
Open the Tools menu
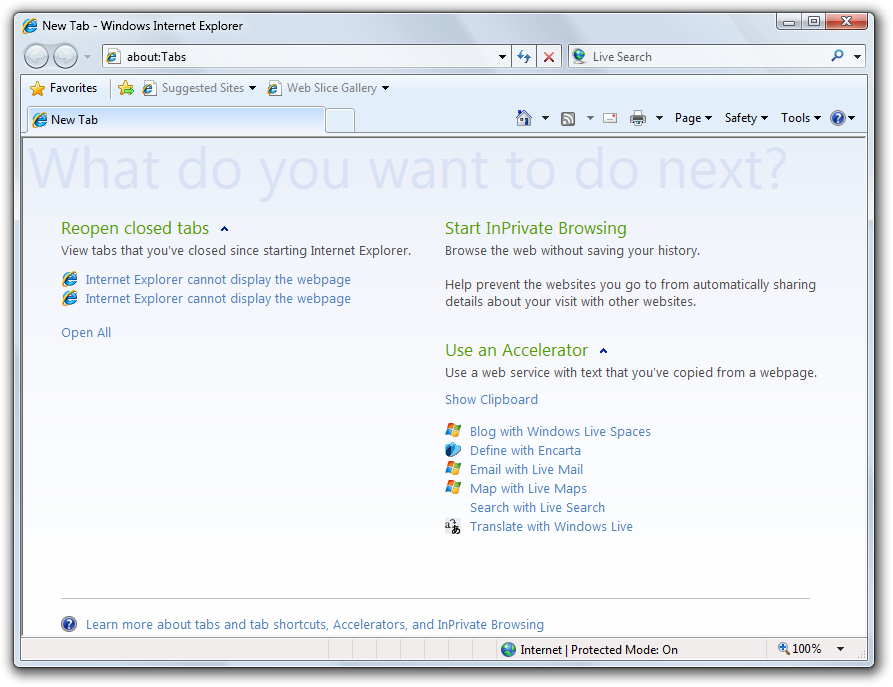[800, 118]
